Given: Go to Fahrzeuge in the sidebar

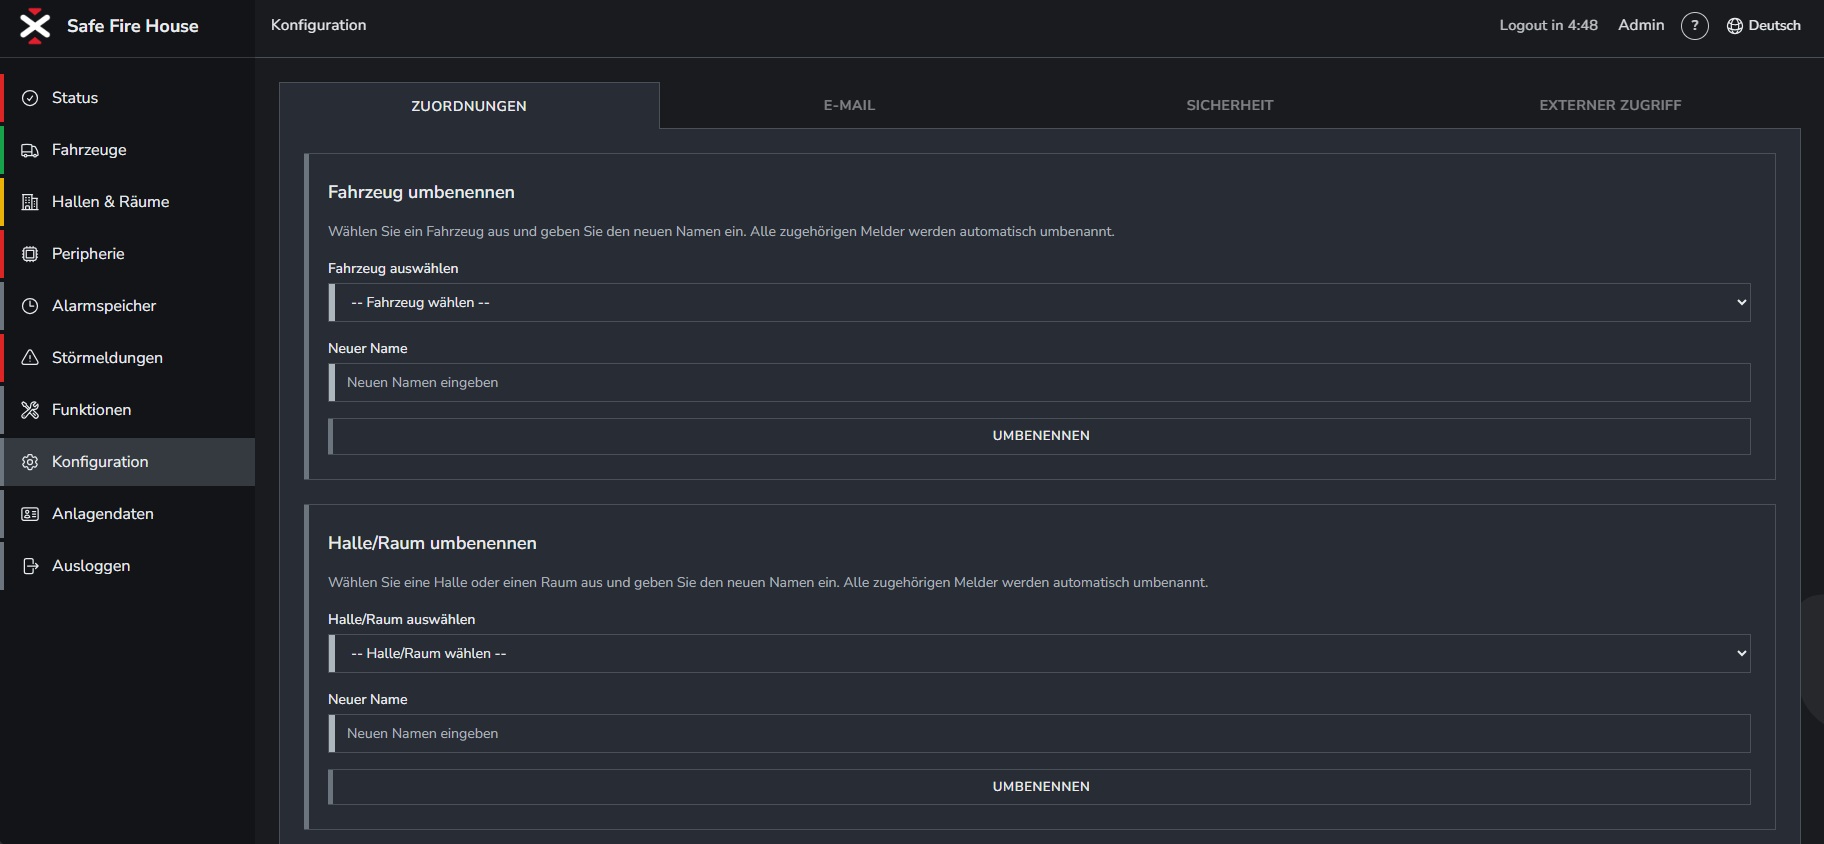Looking at the screenshot, I should [129, 150].
